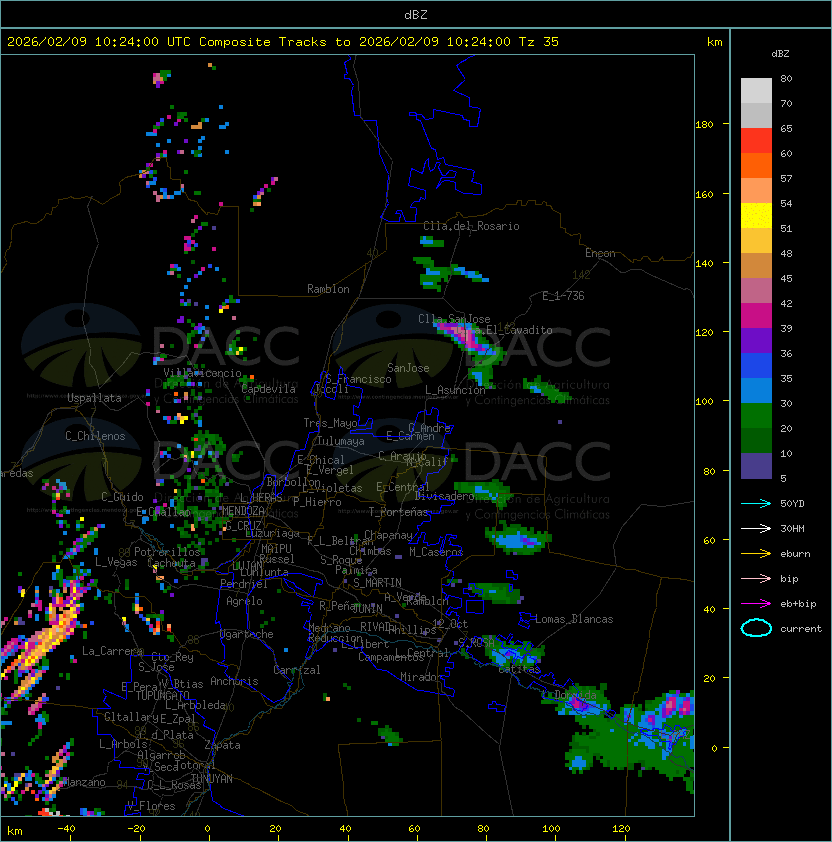Select the purple 39 dBZ legend swatch
Screen dimensions: 832x842
[756, 341]
